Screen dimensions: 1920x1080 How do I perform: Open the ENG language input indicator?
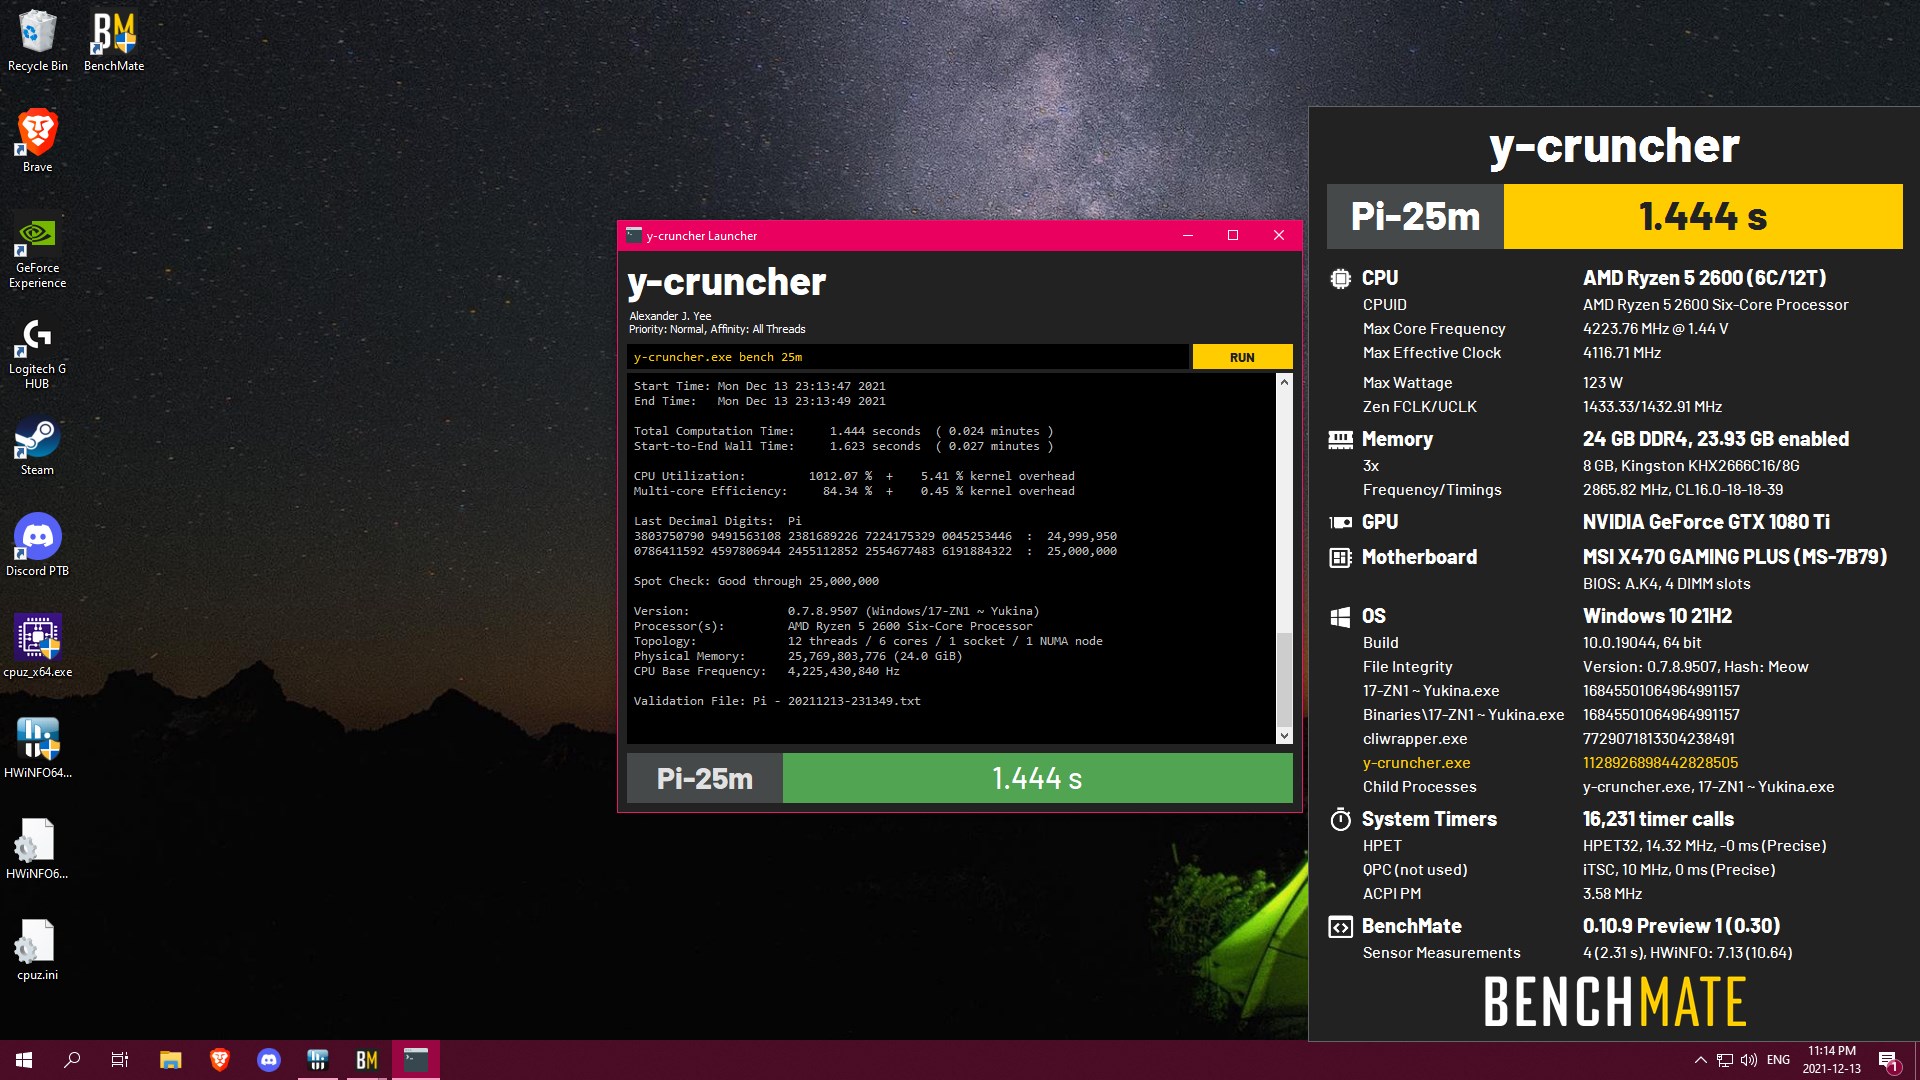pos(1778,1060)
